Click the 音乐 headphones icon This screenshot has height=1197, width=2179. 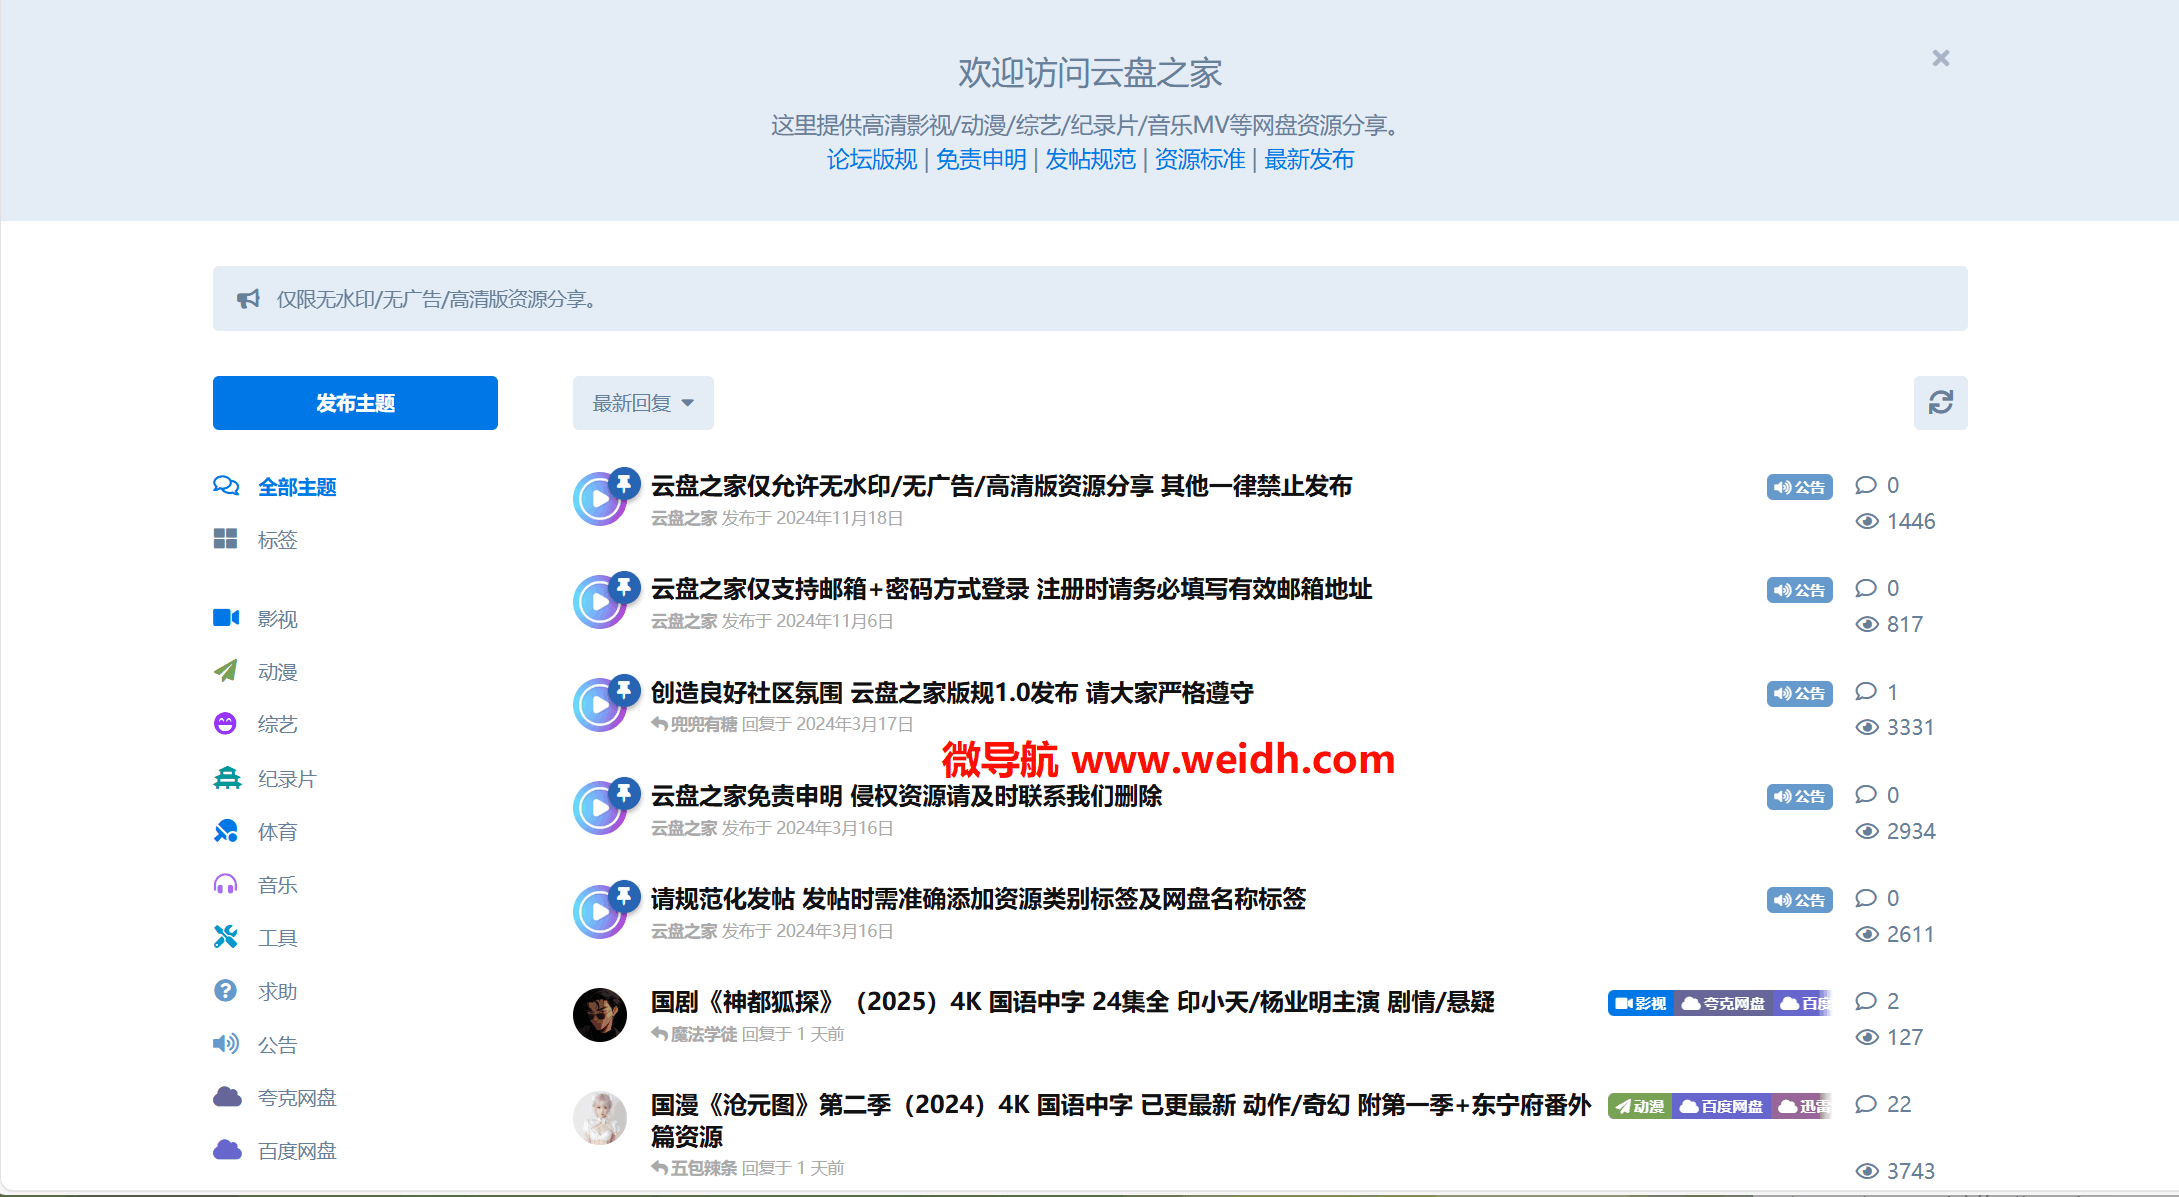226,885
